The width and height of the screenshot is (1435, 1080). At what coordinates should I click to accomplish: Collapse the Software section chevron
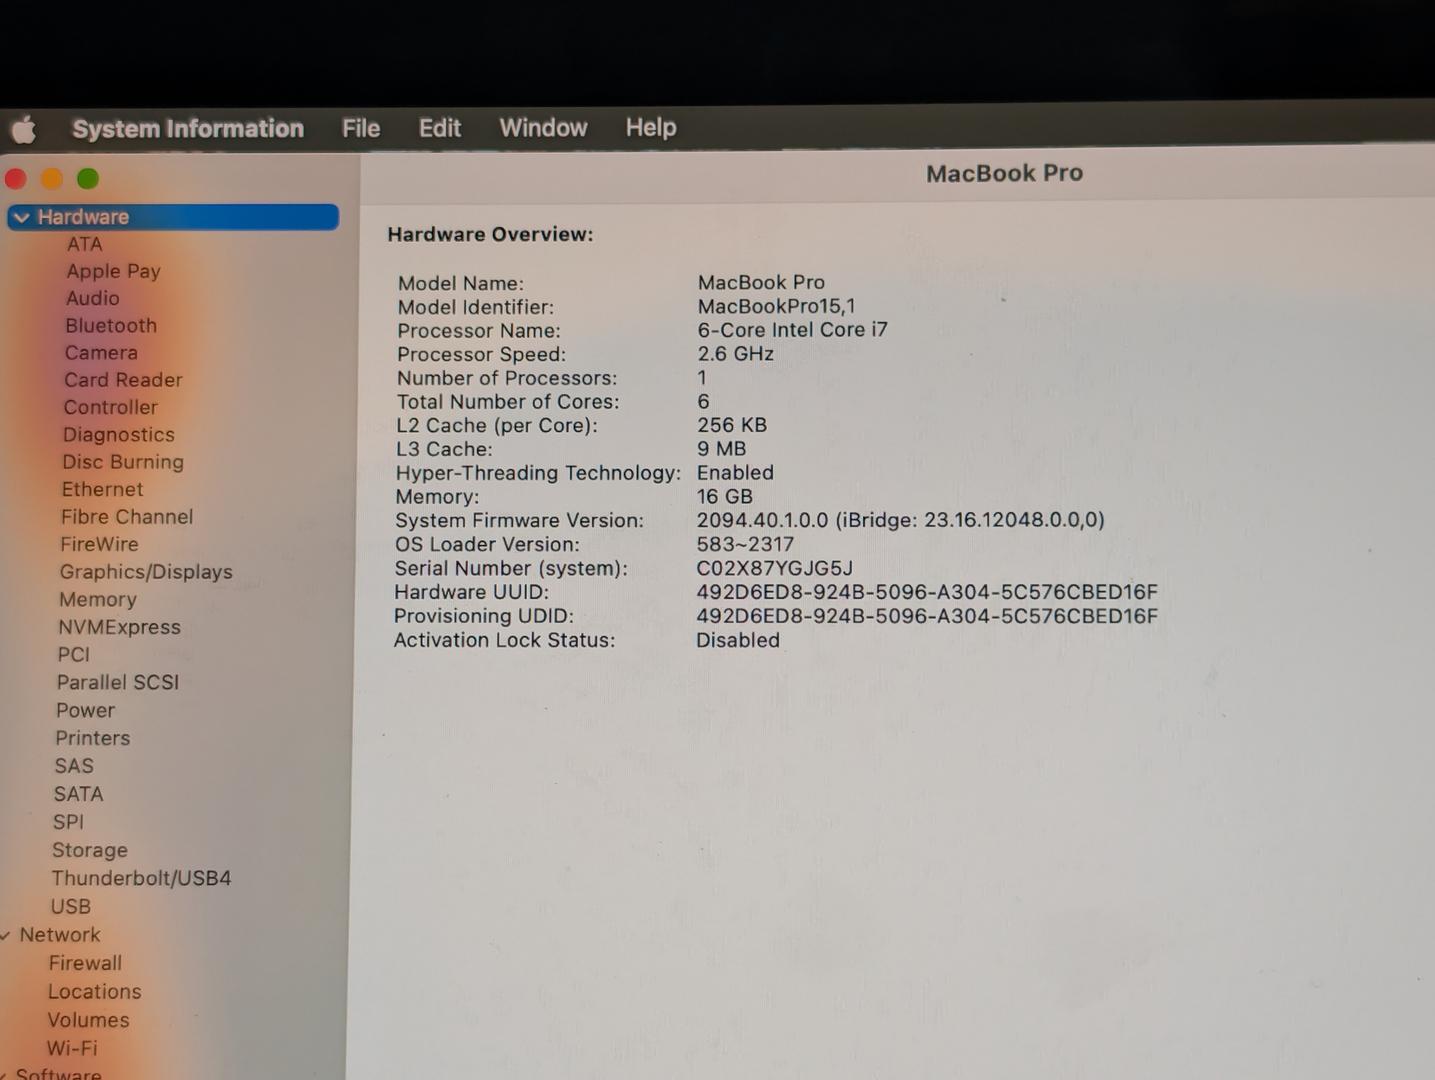[x=4, y=1075]
